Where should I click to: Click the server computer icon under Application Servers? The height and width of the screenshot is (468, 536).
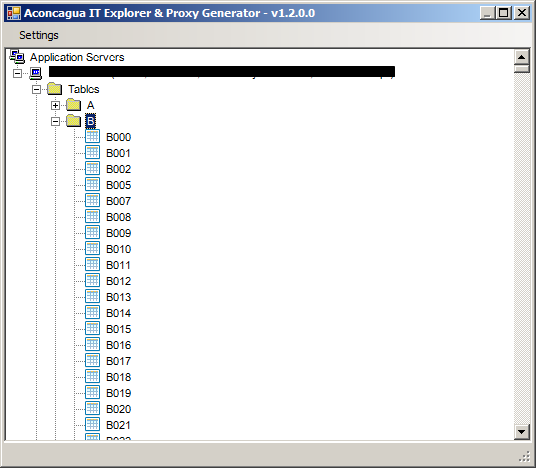click(36, 73)
